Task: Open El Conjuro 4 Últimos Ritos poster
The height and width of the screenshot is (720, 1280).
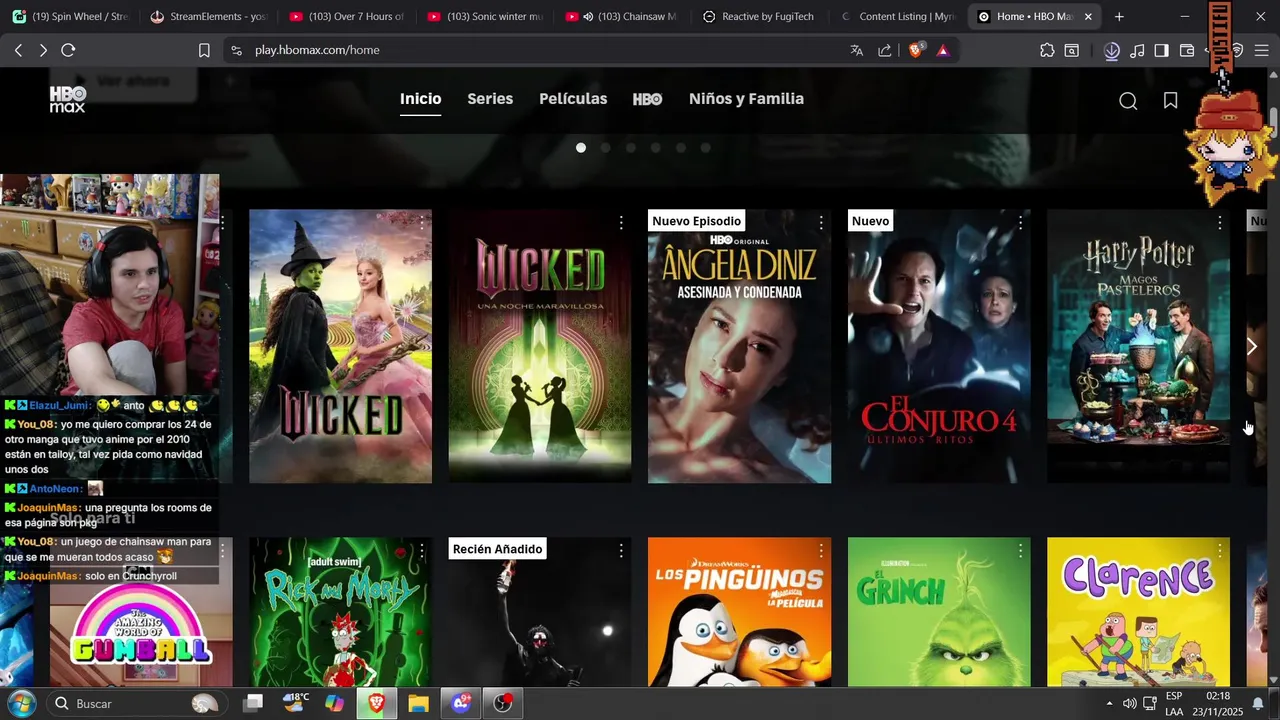Action: [939, 346]
